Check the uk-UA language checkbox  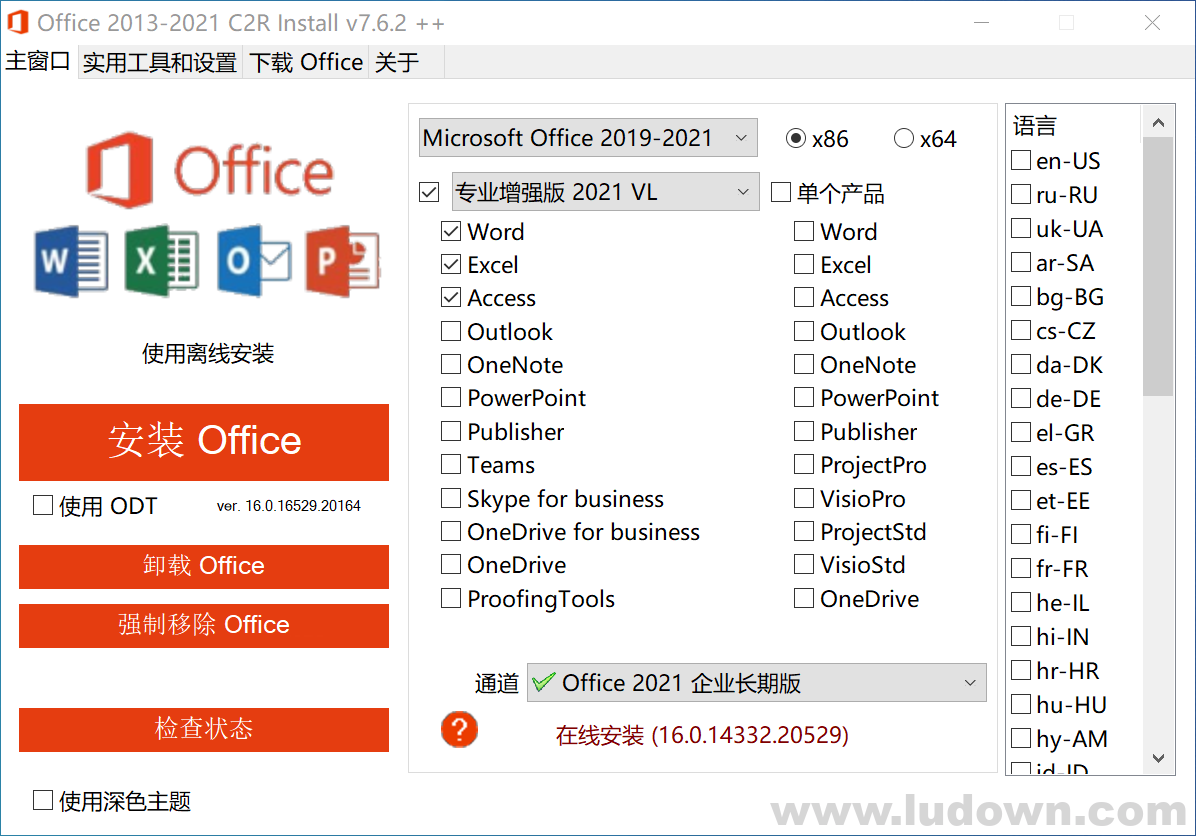tap(1021, 228)
